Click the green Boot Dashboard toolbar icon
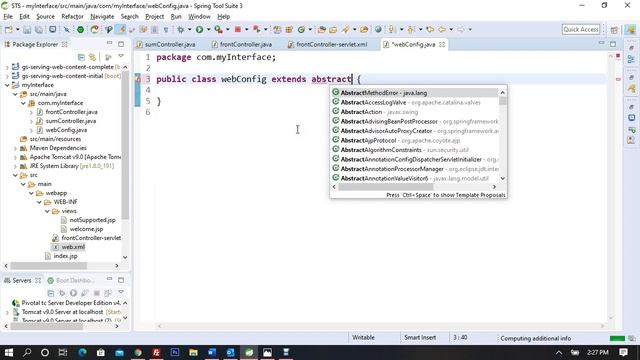The height and width of the screenshot is (360, 640). coord(80,29)
